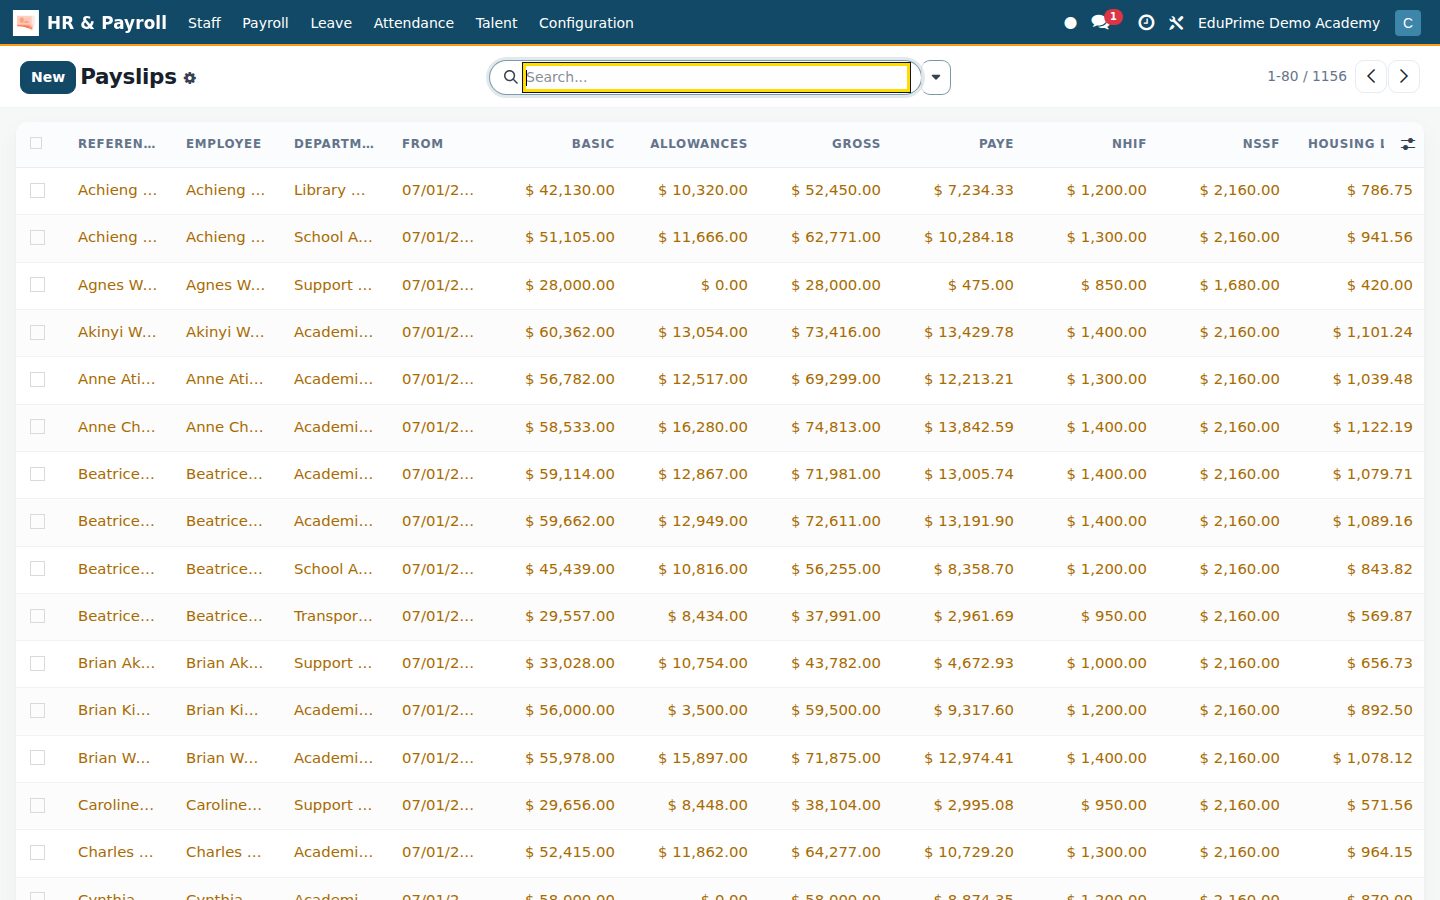Sort by the Allowances column header
This screenshot has width=1440, height=900.
(x=698, y=144)
